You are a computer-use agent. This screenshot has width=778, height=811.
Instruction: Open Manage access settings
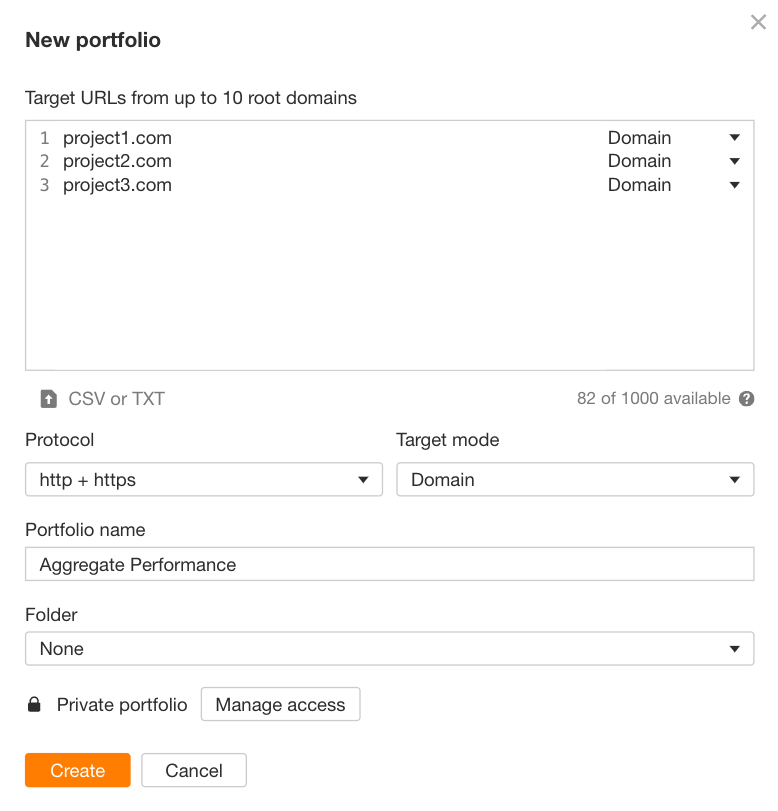(280, 704)
